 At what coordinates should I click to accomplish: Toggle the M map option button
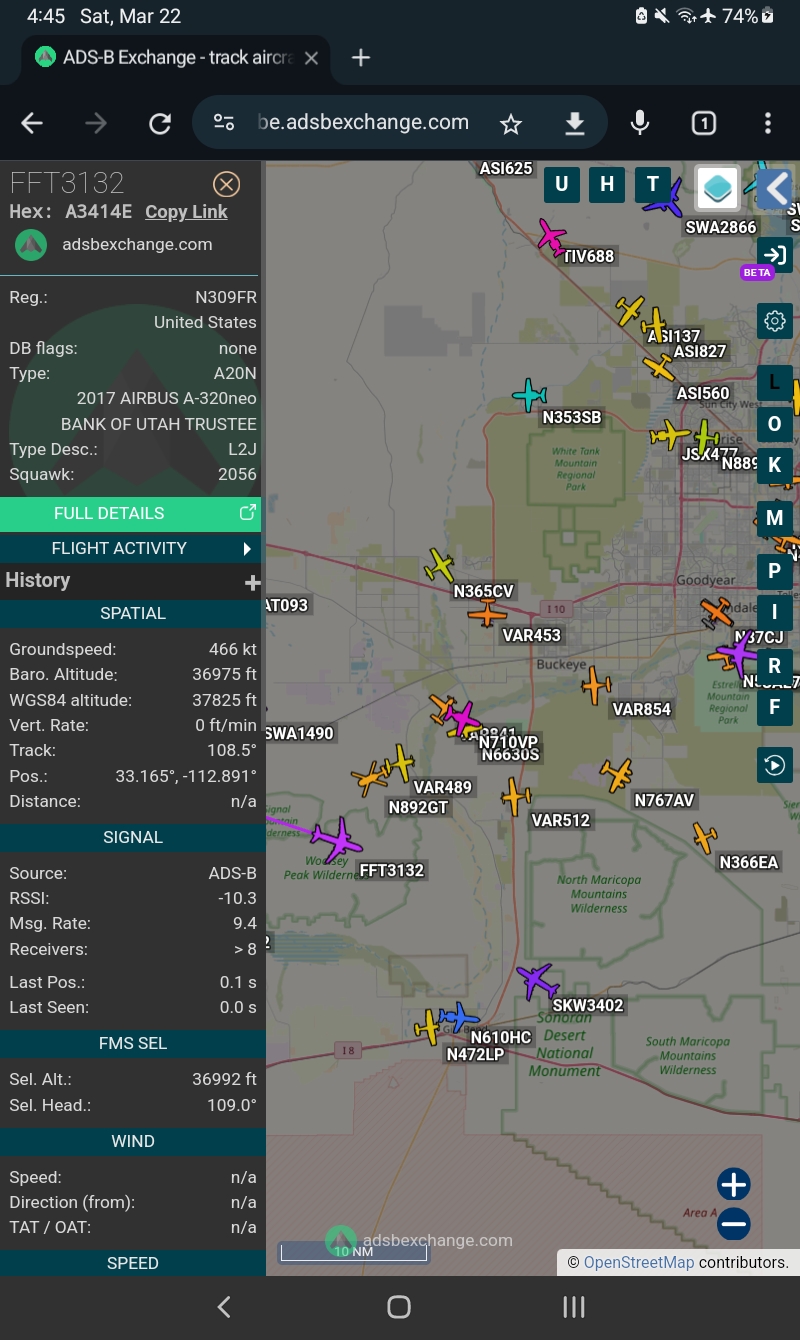click(x=775, y=518)
